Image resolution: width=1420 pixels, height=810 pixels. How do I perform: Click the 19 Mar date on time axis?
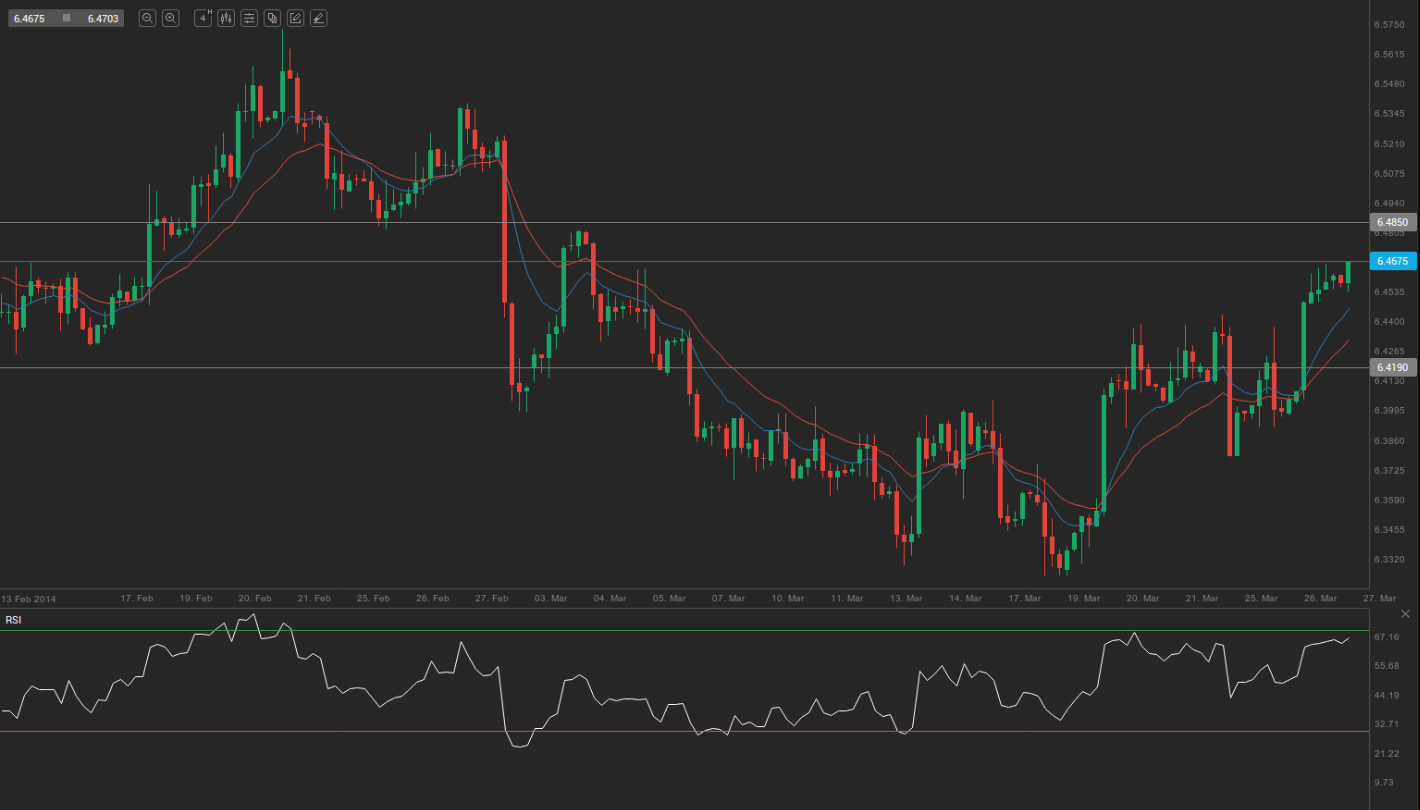tap(1084, 598)
